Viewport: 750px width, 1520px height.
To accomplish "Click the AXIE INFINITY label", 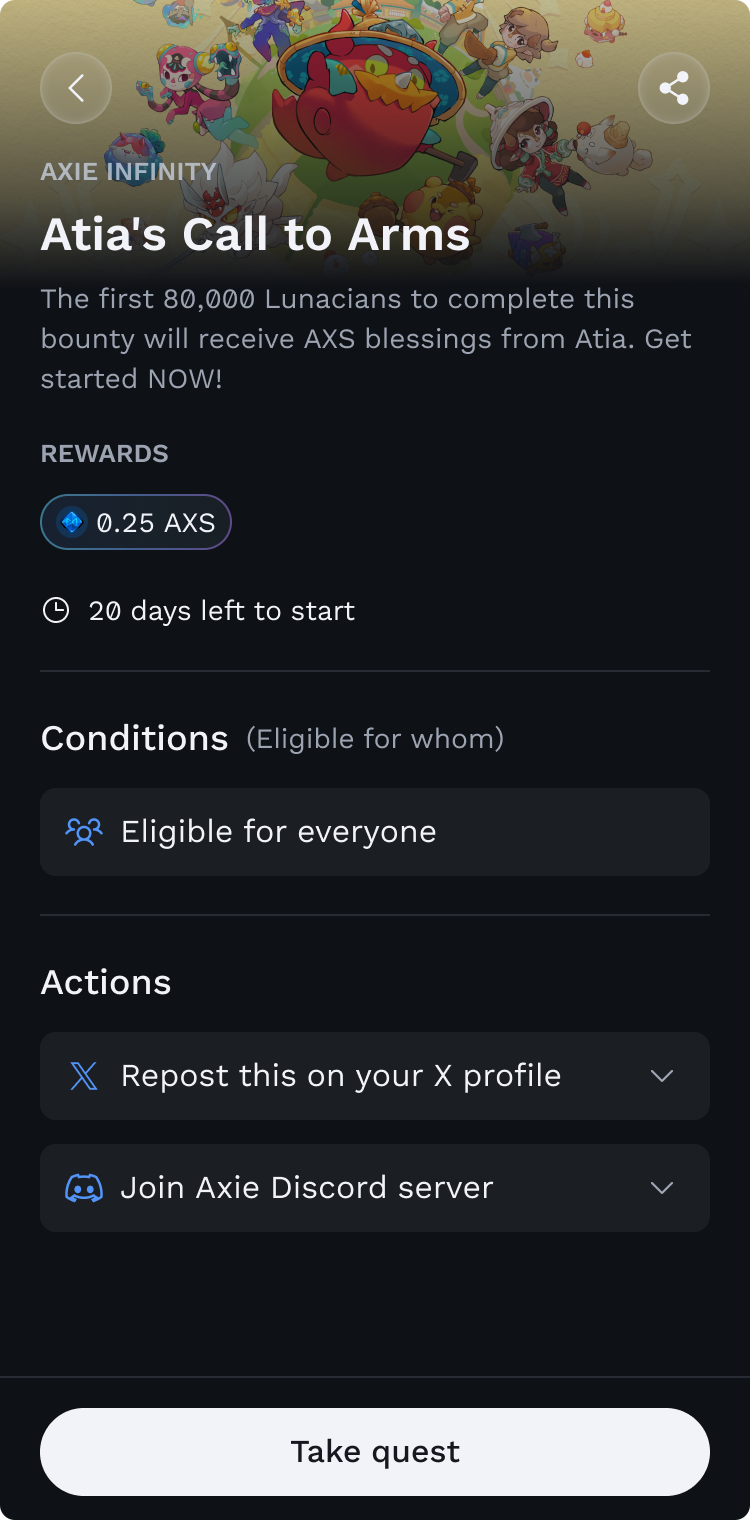I will (x=129, y=171).
